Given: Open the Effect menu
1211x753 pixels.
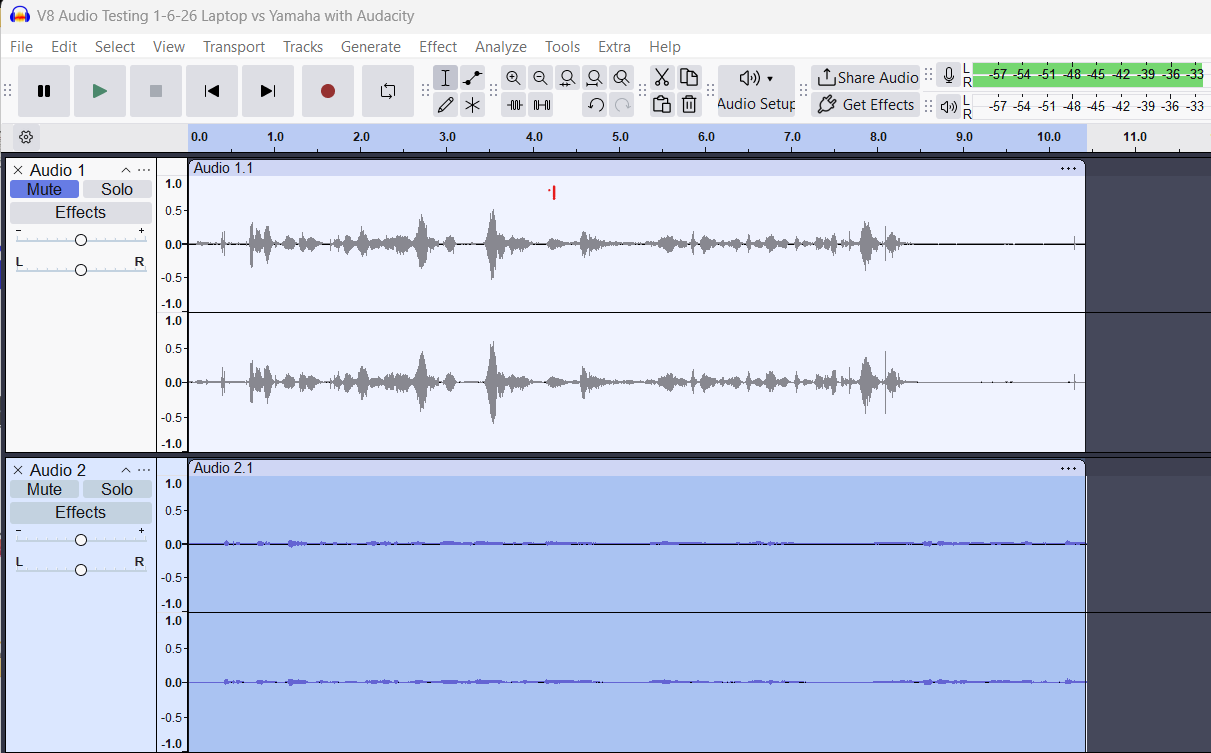Looking at the screenshot, I should [438, 47].
